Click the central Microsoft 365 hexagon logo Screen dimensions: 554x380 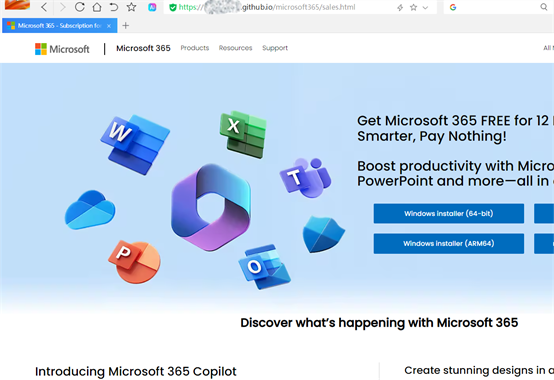[211, 208]
